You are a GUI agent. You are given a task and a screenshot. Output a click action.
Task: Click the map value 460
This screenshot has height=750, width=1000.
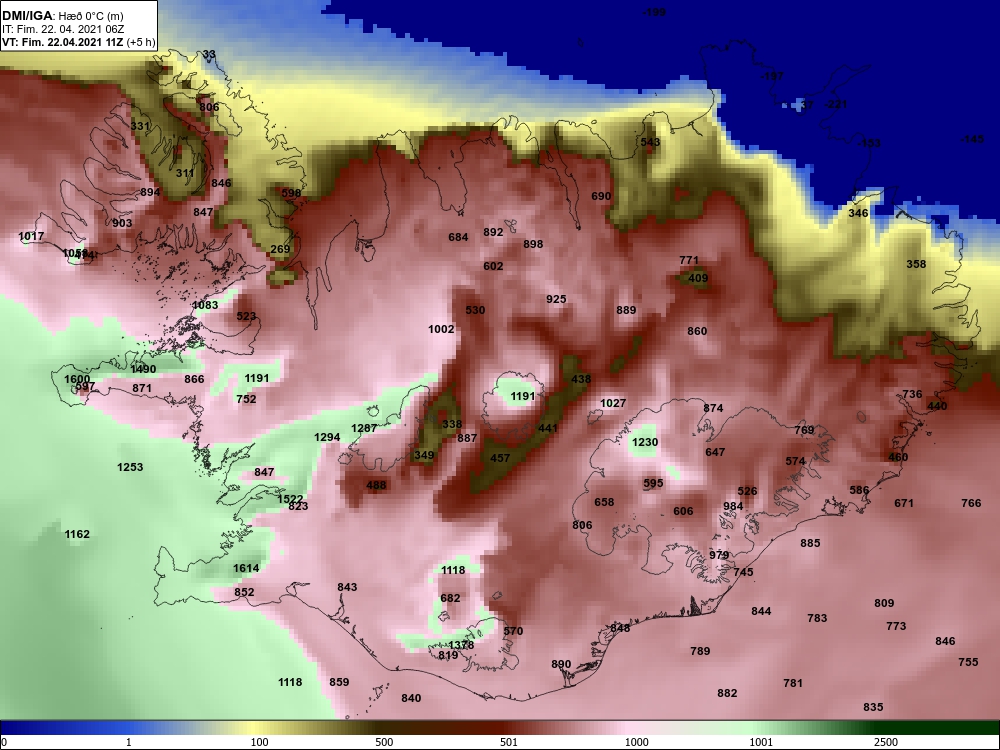point(898,457)
